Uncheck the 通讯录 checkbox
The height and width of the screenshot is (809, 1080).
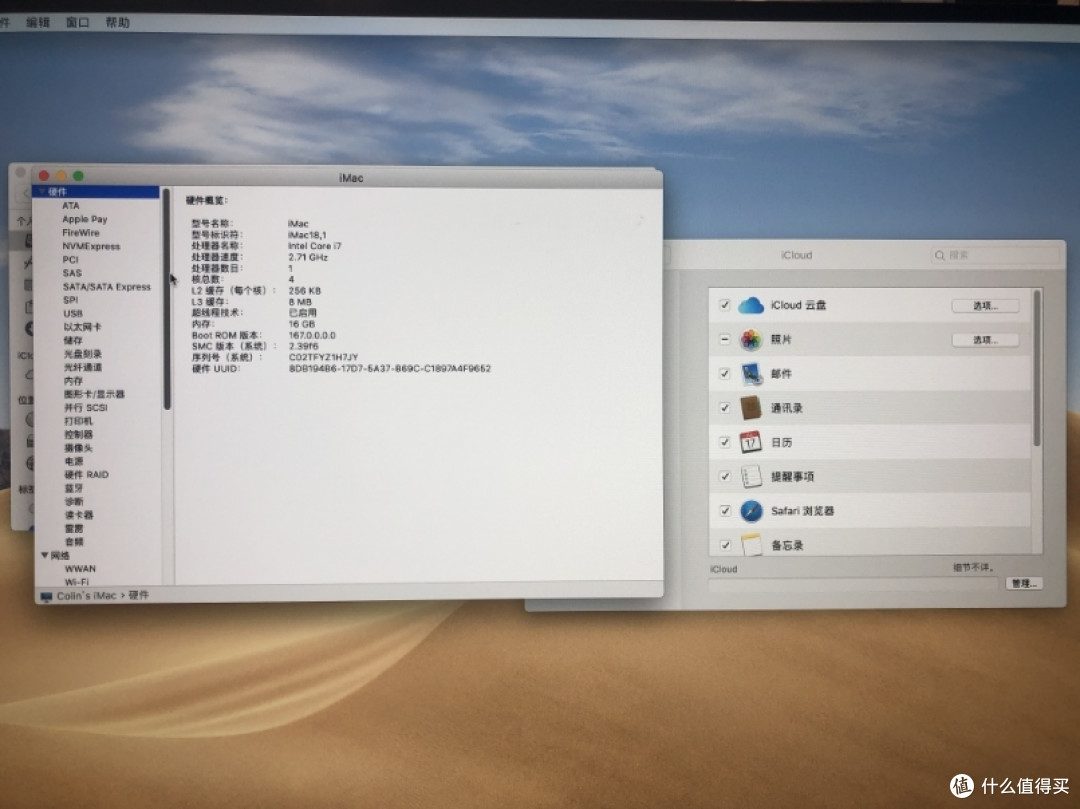click(724, 408)
